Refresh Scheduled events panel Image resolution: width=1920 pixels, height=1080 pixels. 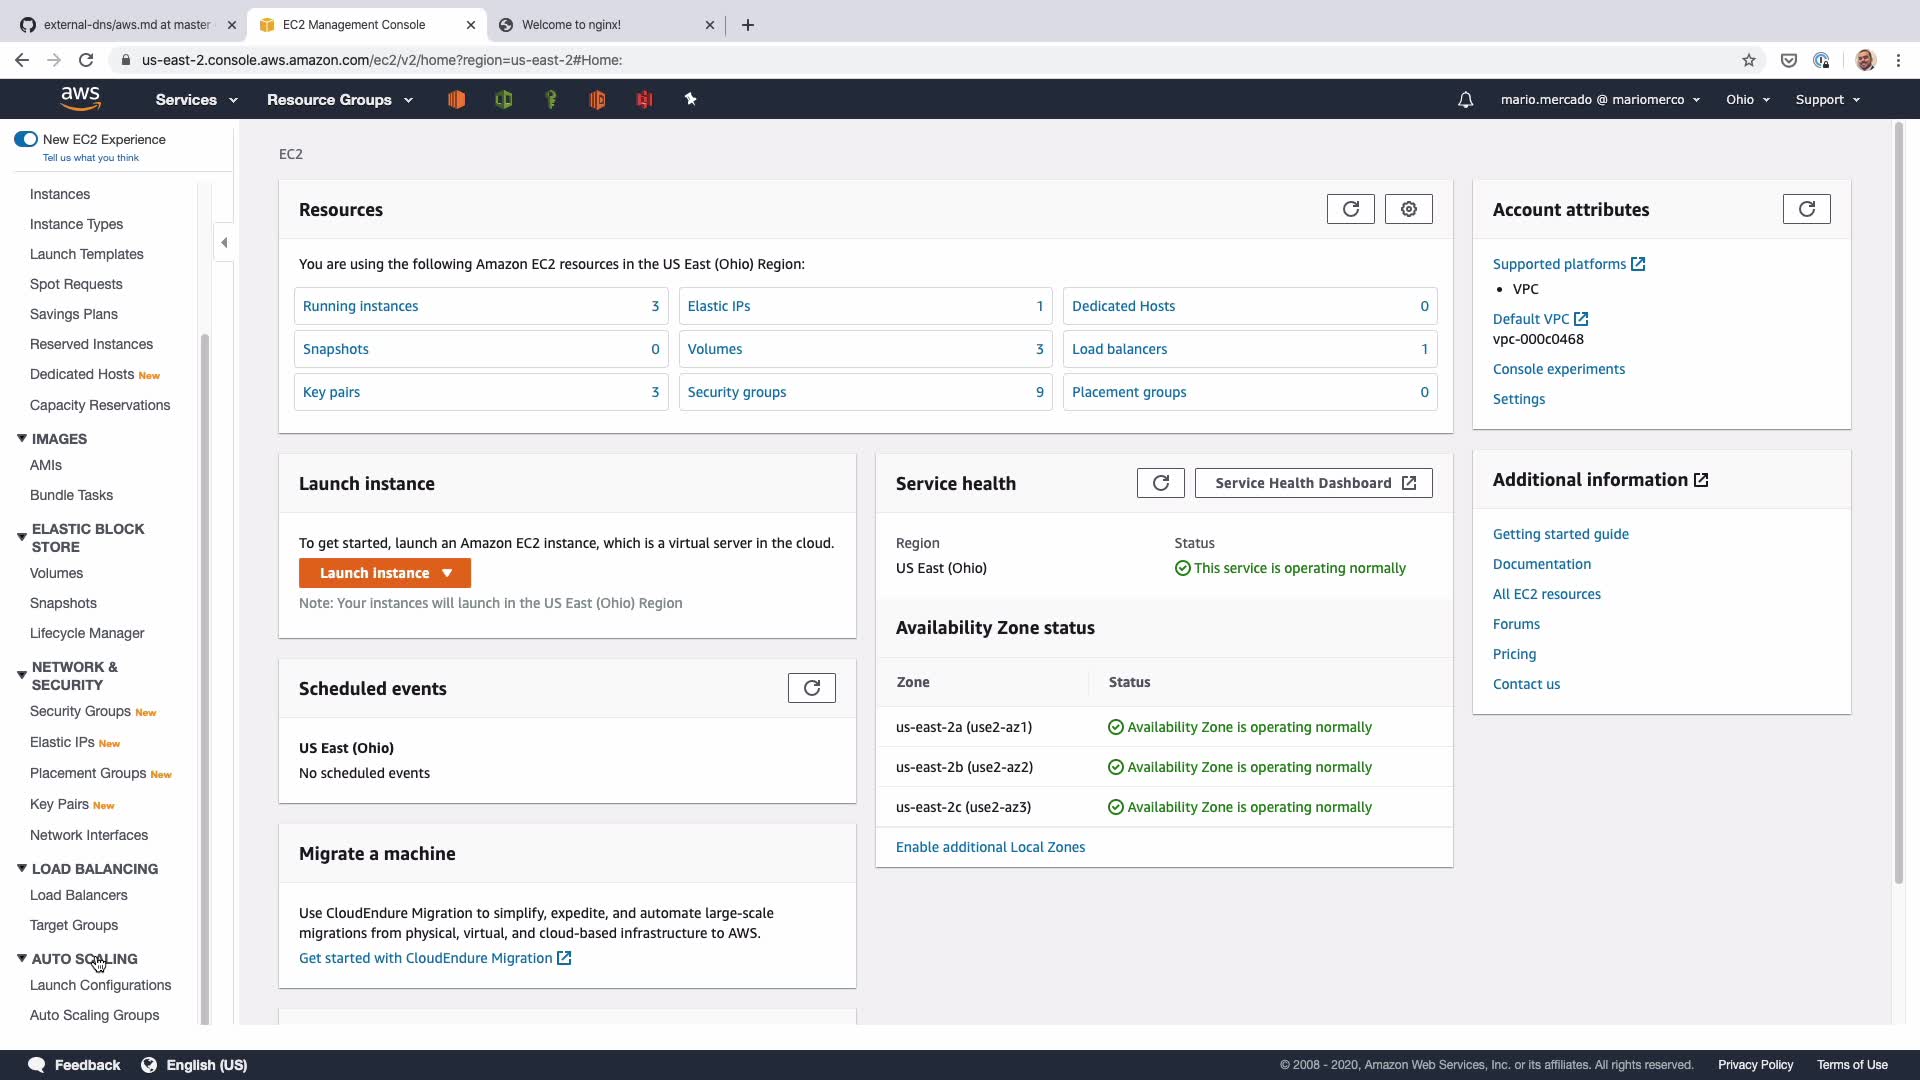click(x=811, y=688)
